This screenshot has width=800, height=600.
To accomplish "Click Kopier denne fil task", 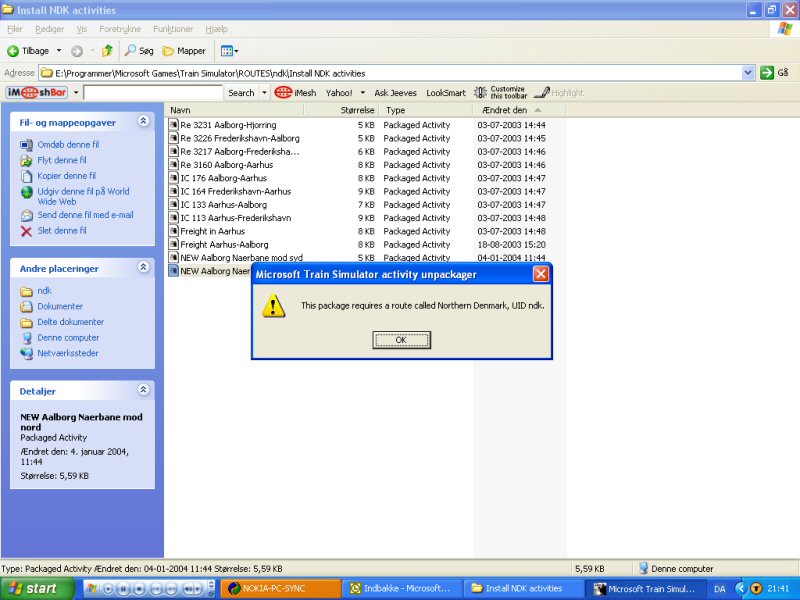I will (66, 176).
